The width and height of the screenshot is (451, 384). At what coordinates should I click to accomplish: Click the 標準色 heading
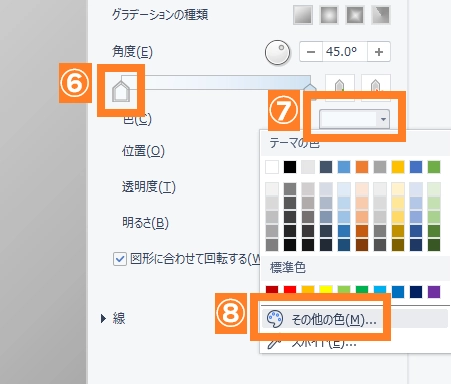coord(288,267)
